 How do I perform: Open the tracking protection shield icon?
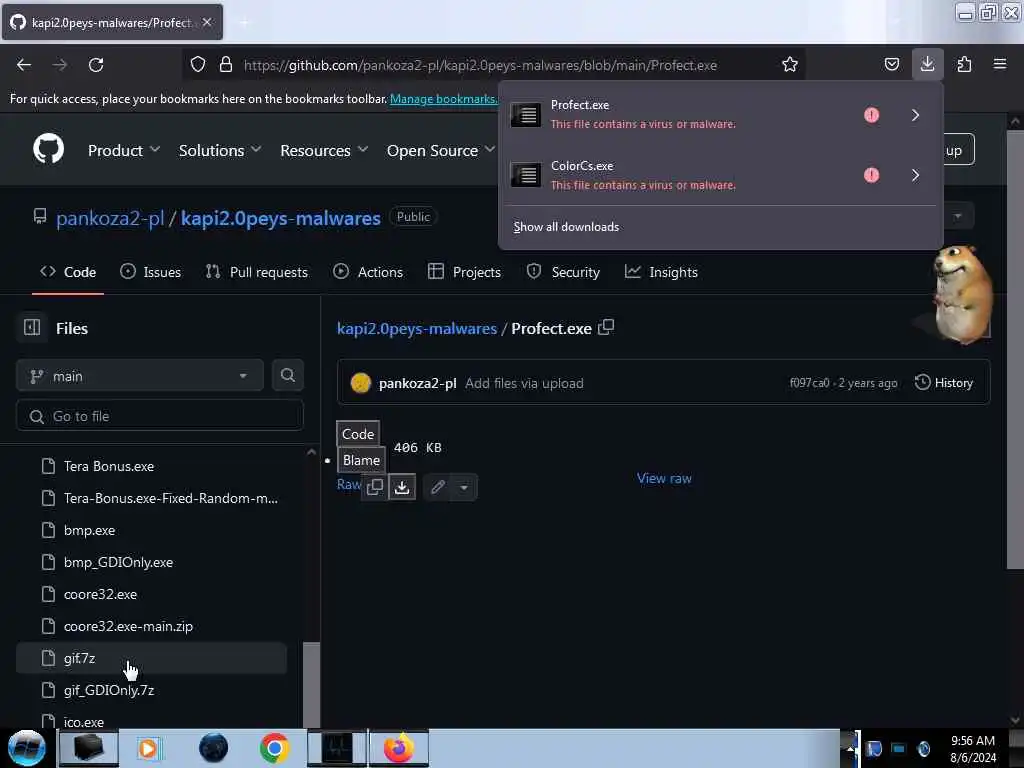(198, 65)
